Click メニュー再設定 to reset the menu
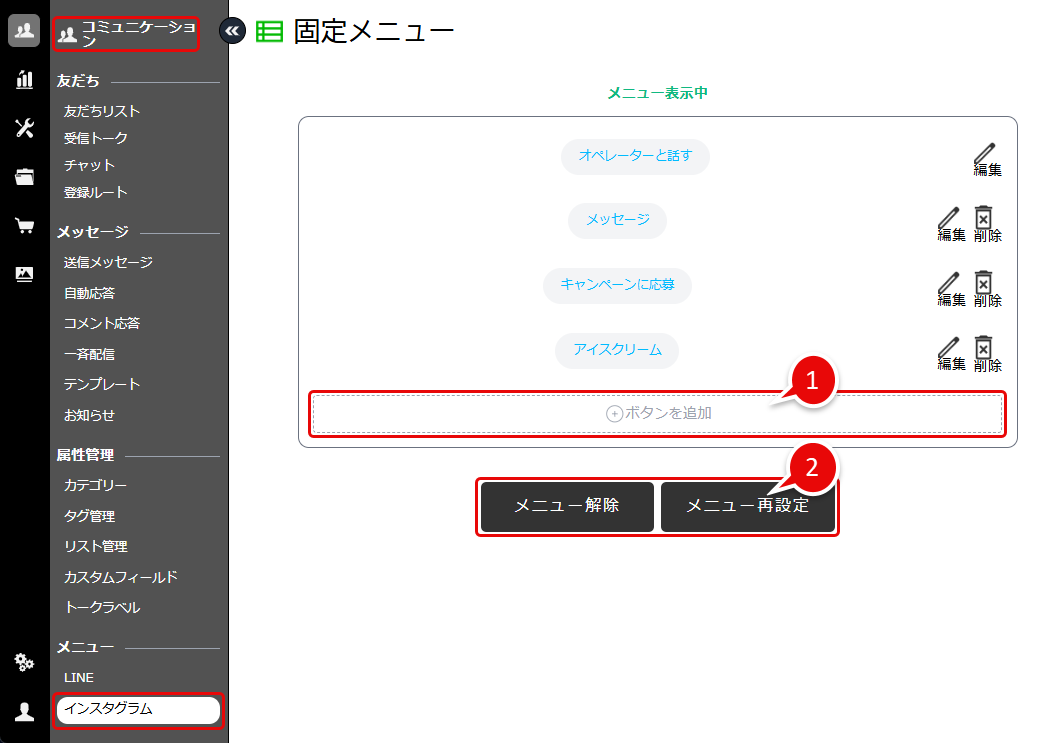The height and width of the screenshot is (743, 1048). click(x=749, y=506)
